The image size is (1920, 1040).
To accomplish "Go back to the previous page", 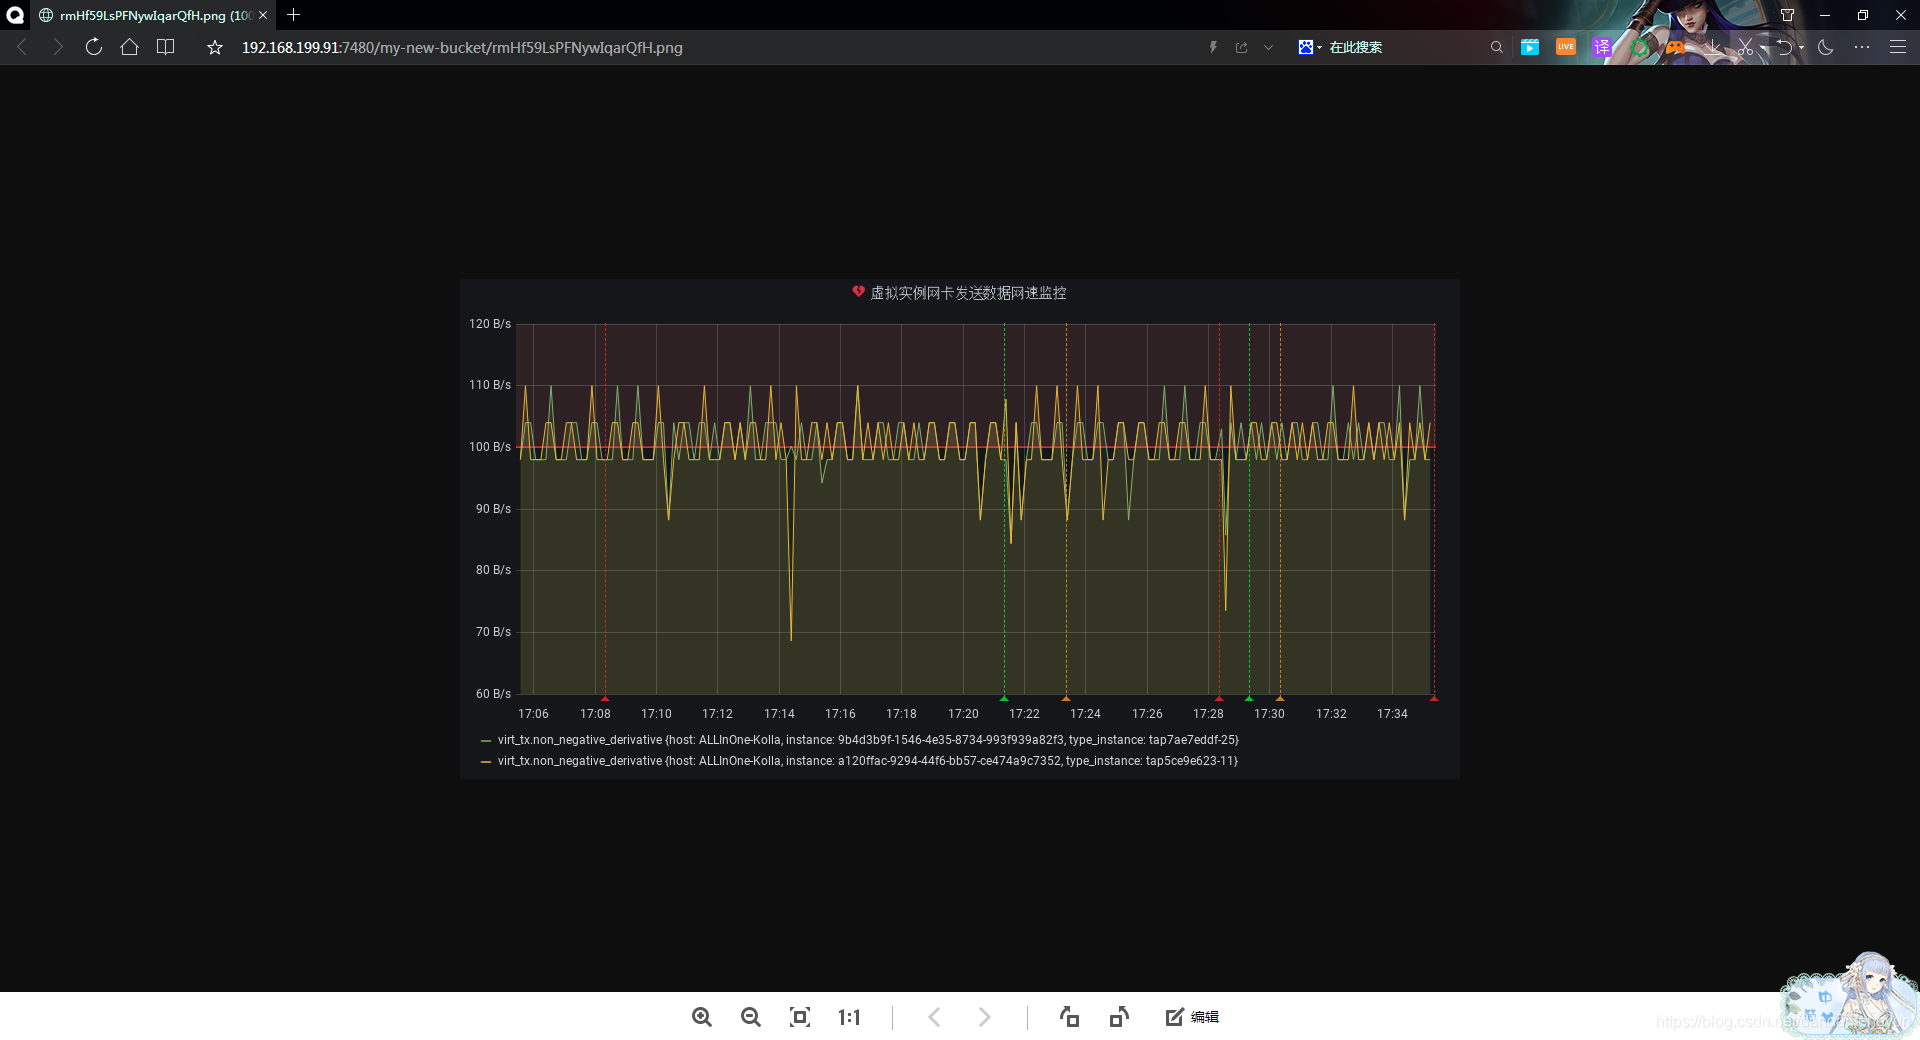I will point(22,47).
